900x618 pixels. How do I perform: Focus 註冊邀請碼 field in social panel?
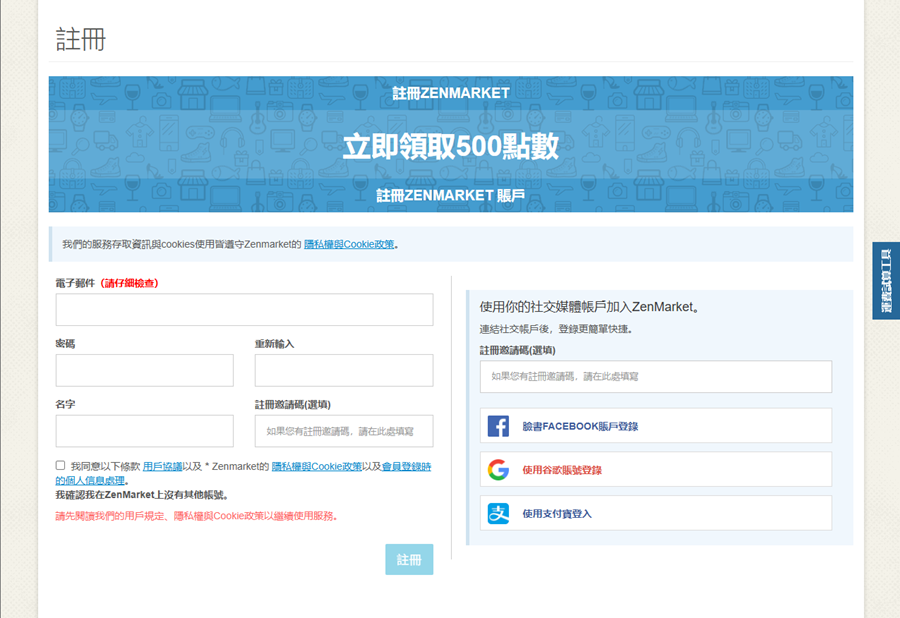tap(655, 376)
